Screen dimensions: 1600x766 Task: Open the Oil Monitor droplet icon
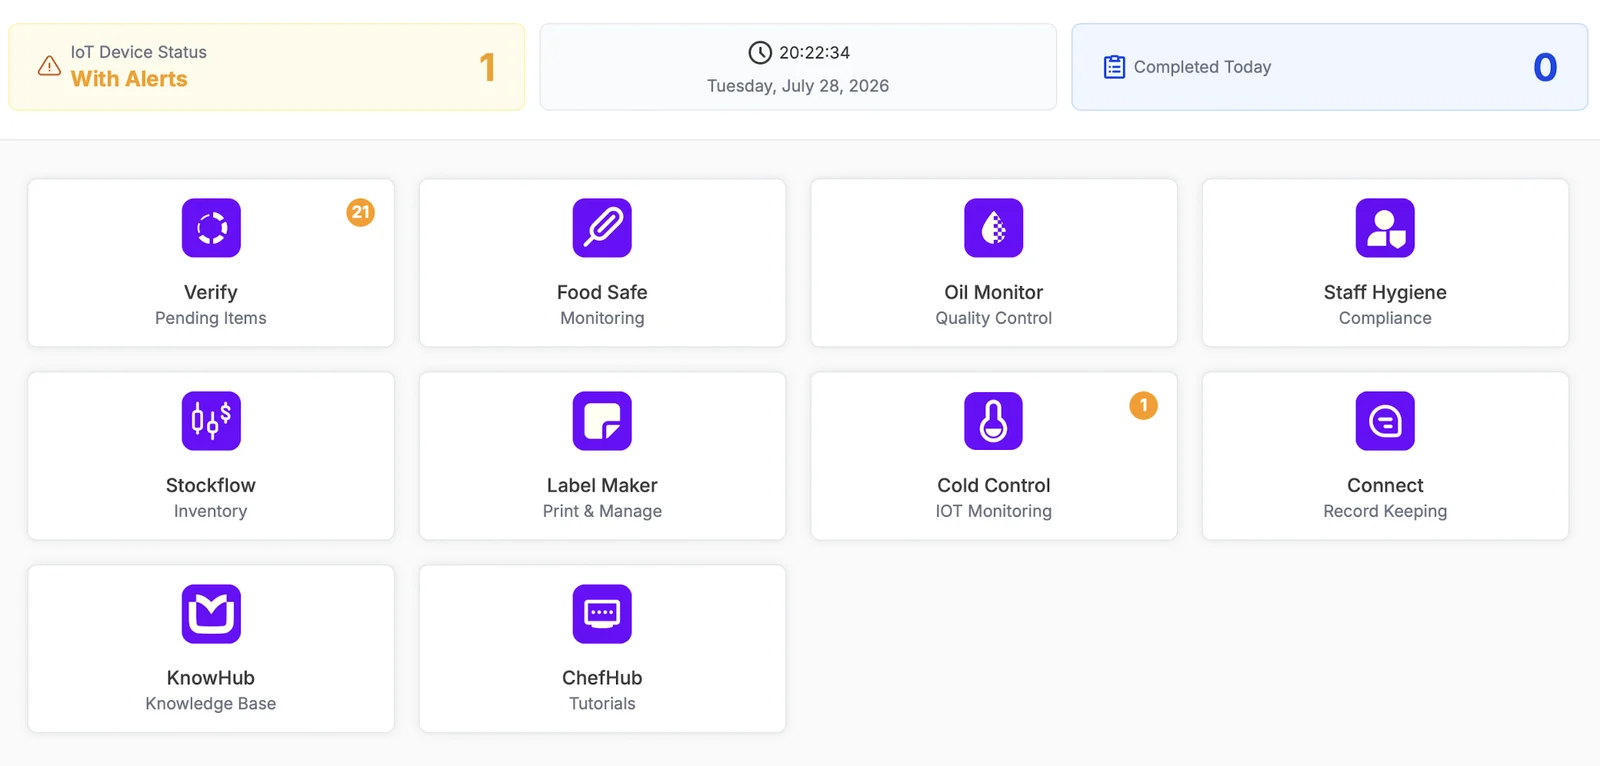pyautogui.click(x=994, y=228)
